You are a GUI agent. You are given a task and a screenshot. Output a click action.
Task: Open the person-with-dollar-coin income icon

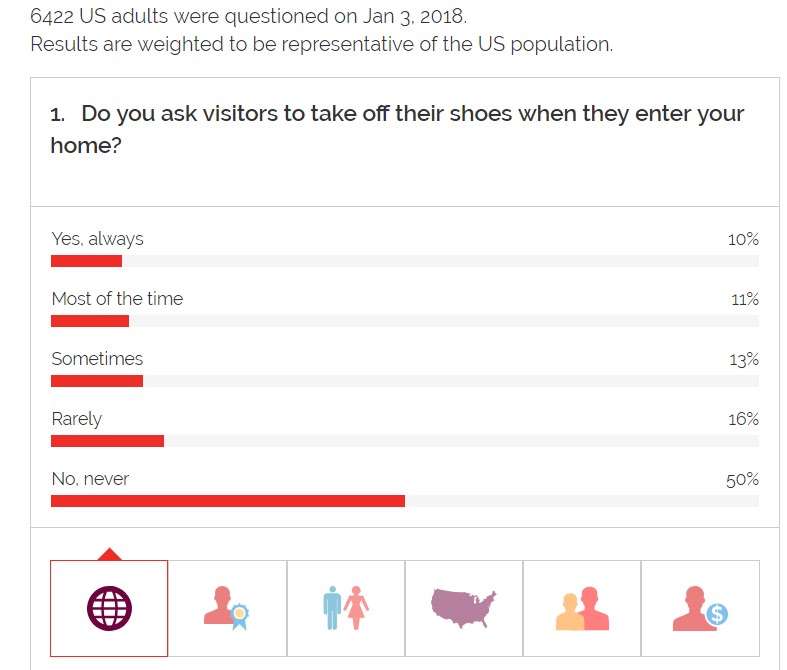tap(700, 607)
